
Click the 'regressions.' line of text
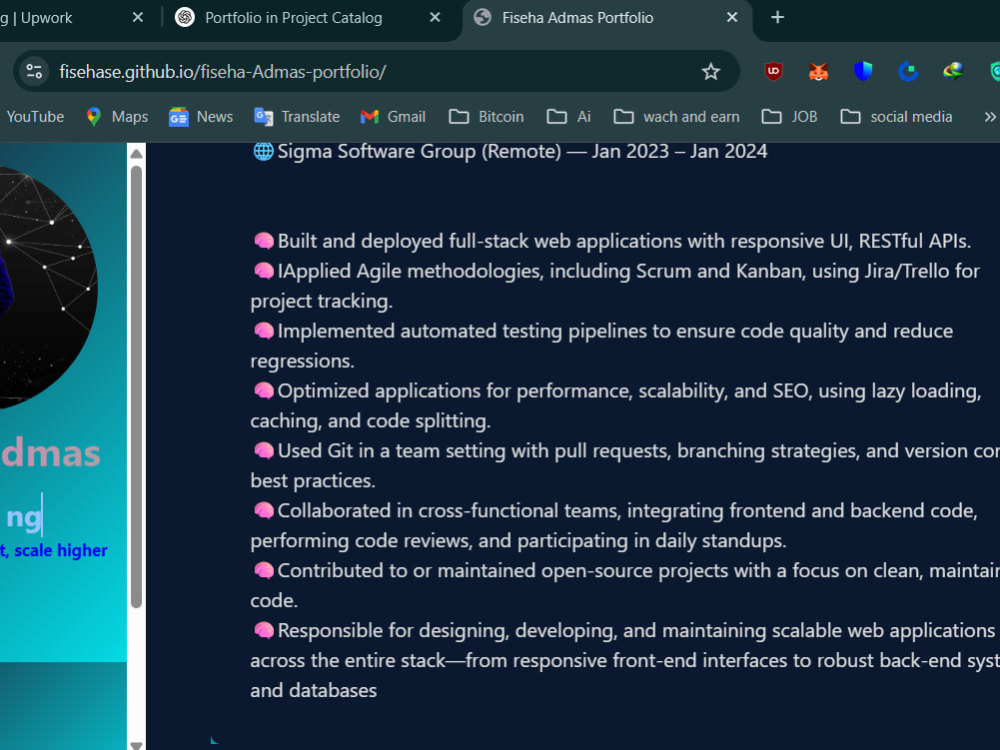(302, 361)
